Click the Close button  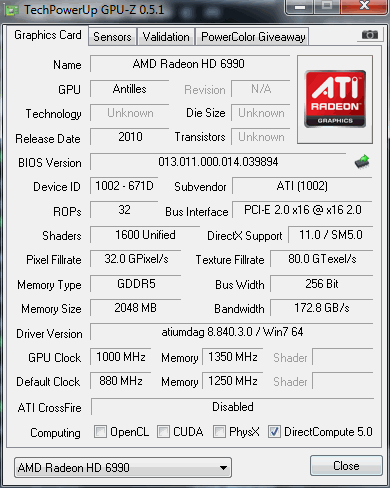pyautogui.click(x=346, y=465)
